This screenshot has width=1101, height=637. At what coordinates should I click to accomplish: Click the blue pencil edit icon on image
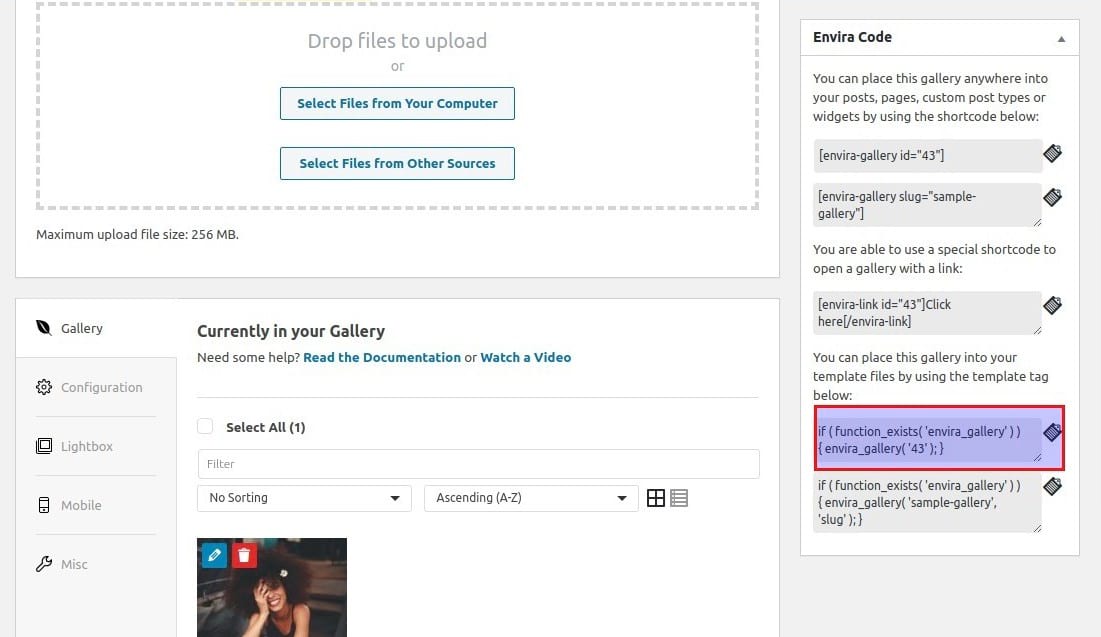(x=214, y=555)
